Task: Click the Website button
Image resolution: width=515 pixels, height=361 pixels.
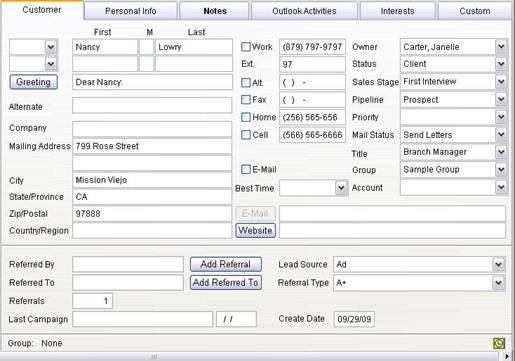Action: click(256, 230)
